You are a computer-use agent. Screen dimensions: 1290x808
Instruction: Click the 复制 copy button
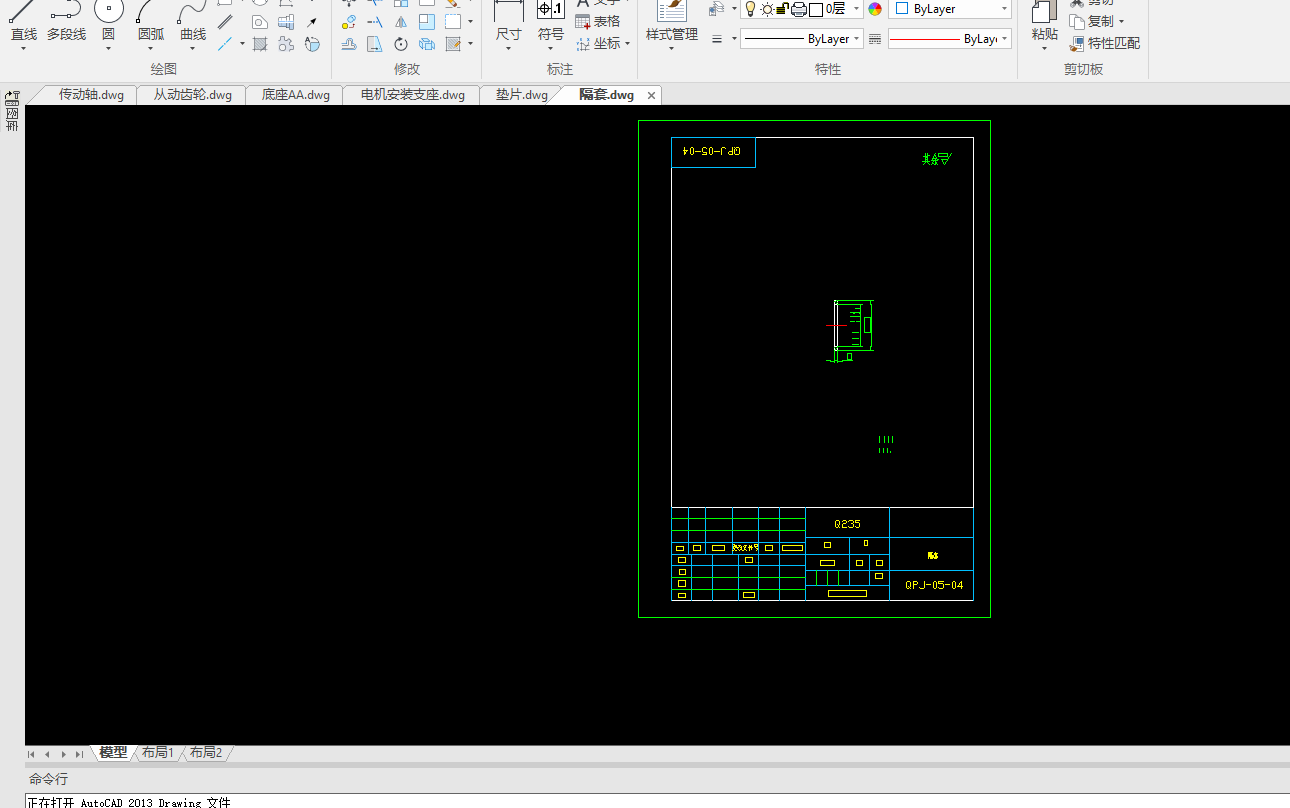coord(1091,21)
